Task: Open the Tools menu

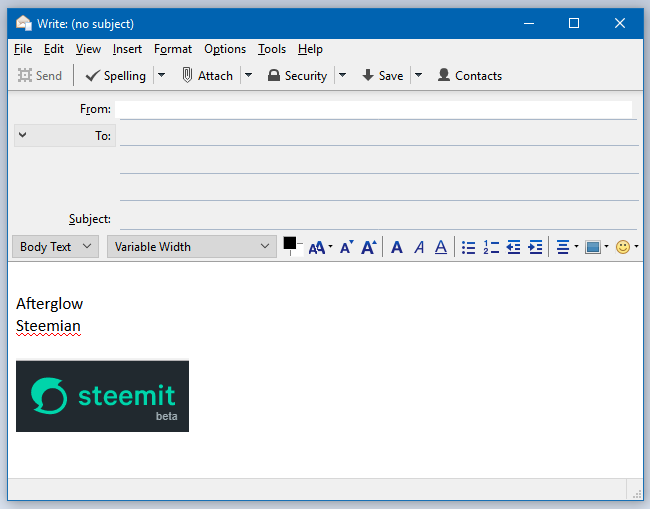Action: 272,49
